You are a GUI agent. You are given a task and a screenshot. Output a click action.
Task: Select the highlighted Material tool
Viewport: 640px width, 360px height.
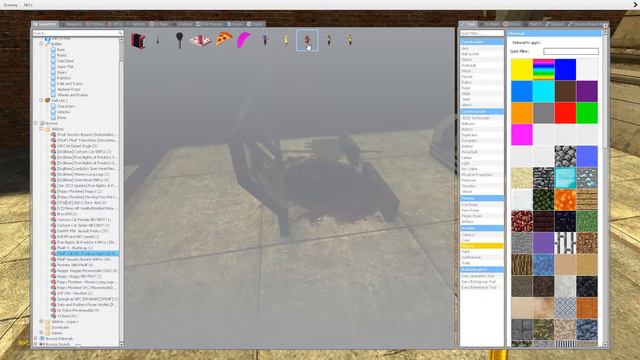[x=482, y=246]
